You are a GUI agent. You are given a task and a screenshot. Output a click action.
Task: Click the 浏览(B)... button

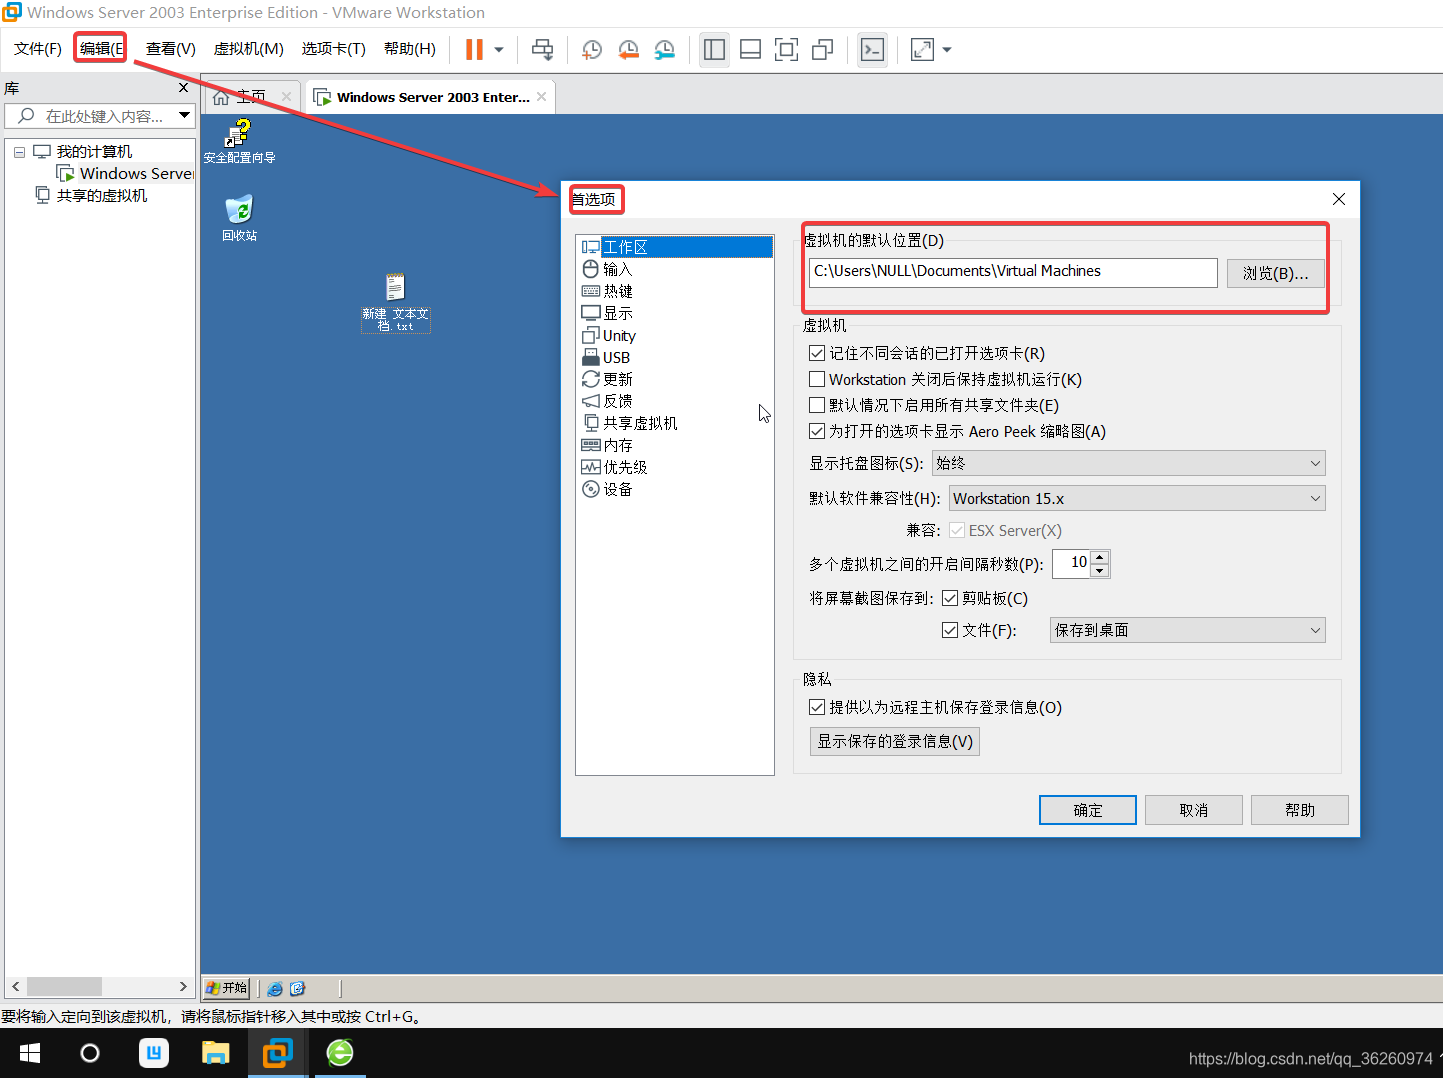tap(1275, 273)
